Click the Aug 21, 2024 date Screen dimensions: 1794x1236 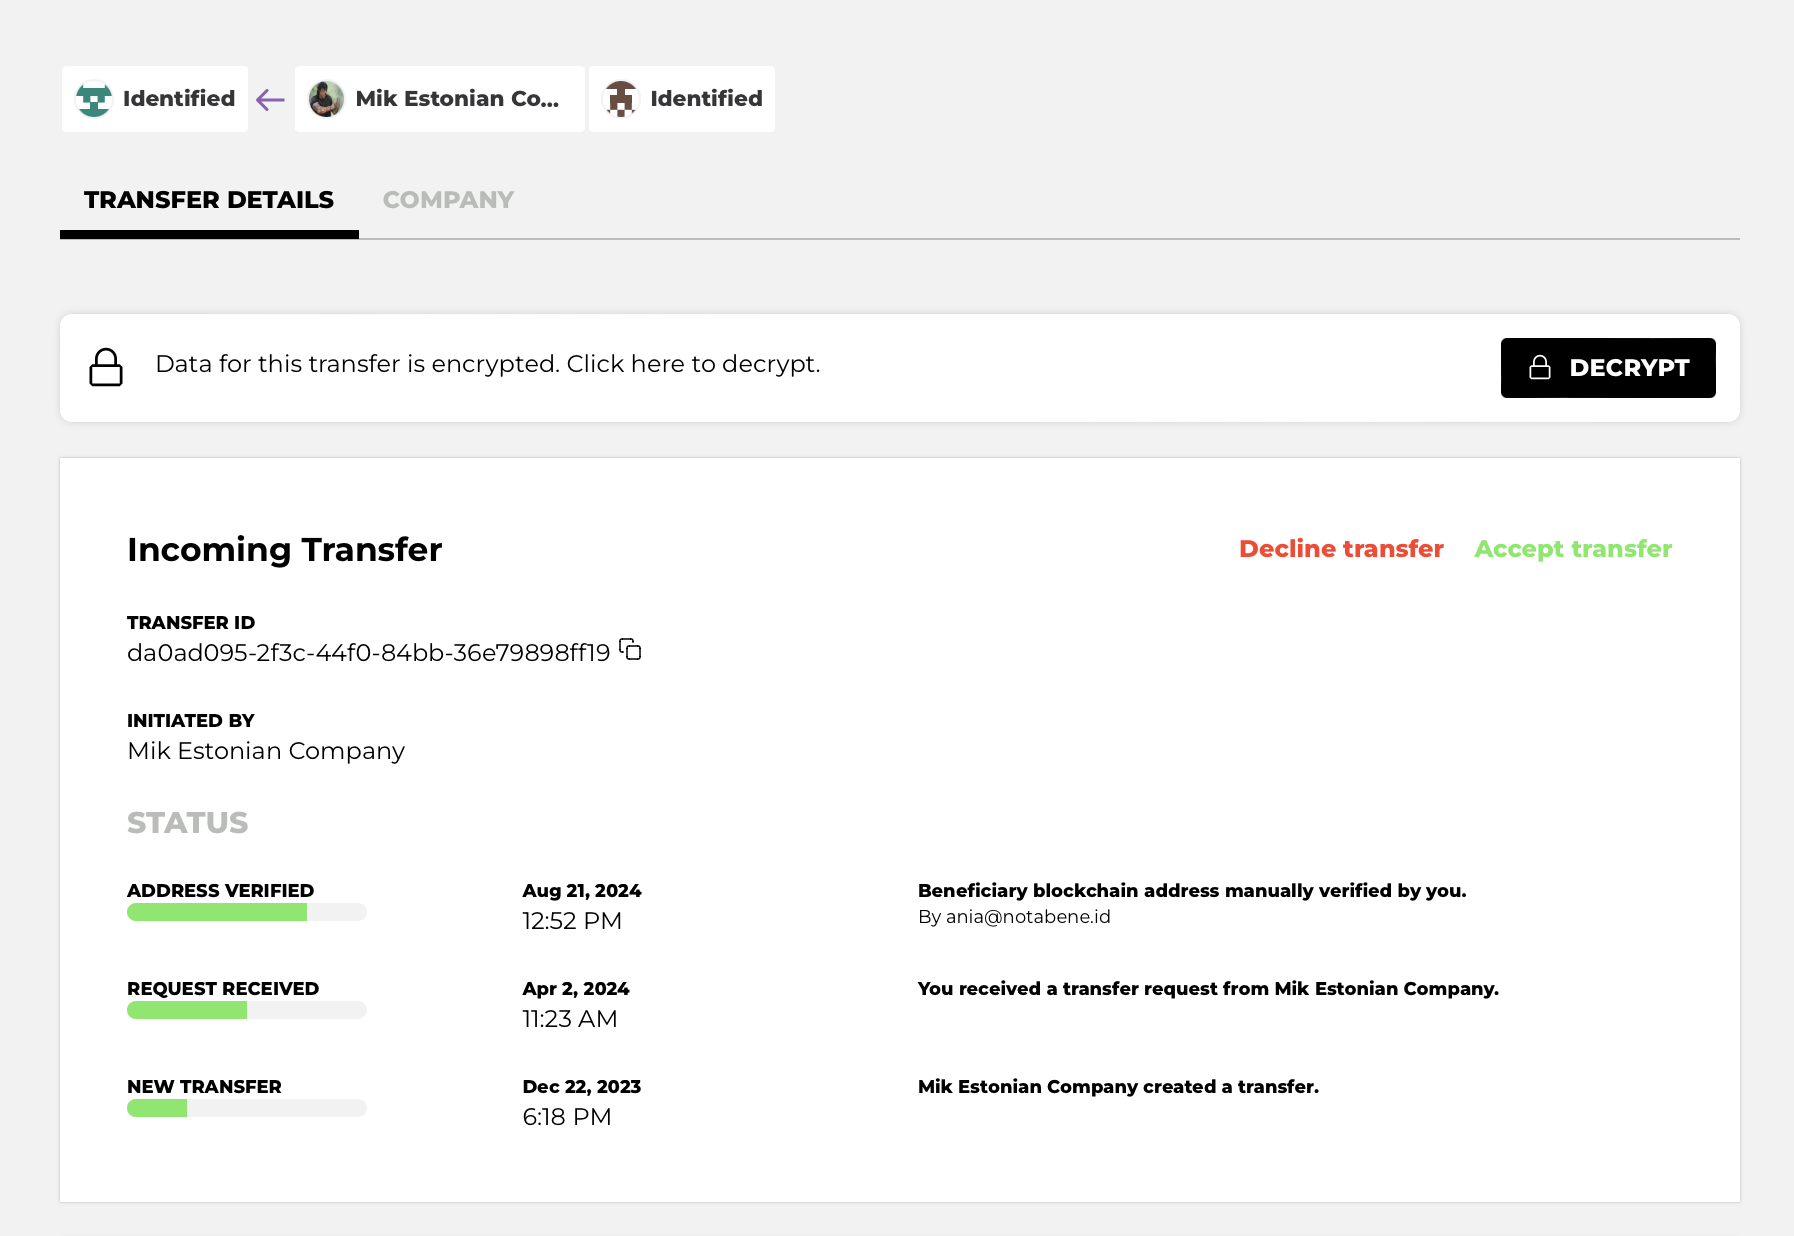[x=582, y=891]
